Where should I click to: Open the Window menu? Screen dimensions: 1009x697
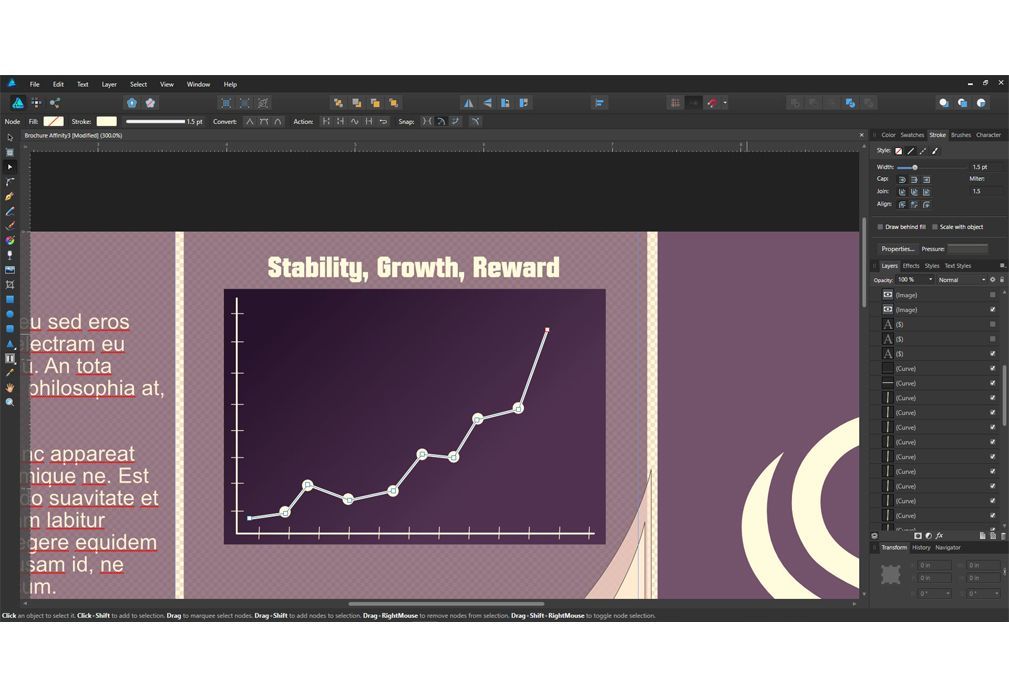pyautogui.click(x=198, y=84)
